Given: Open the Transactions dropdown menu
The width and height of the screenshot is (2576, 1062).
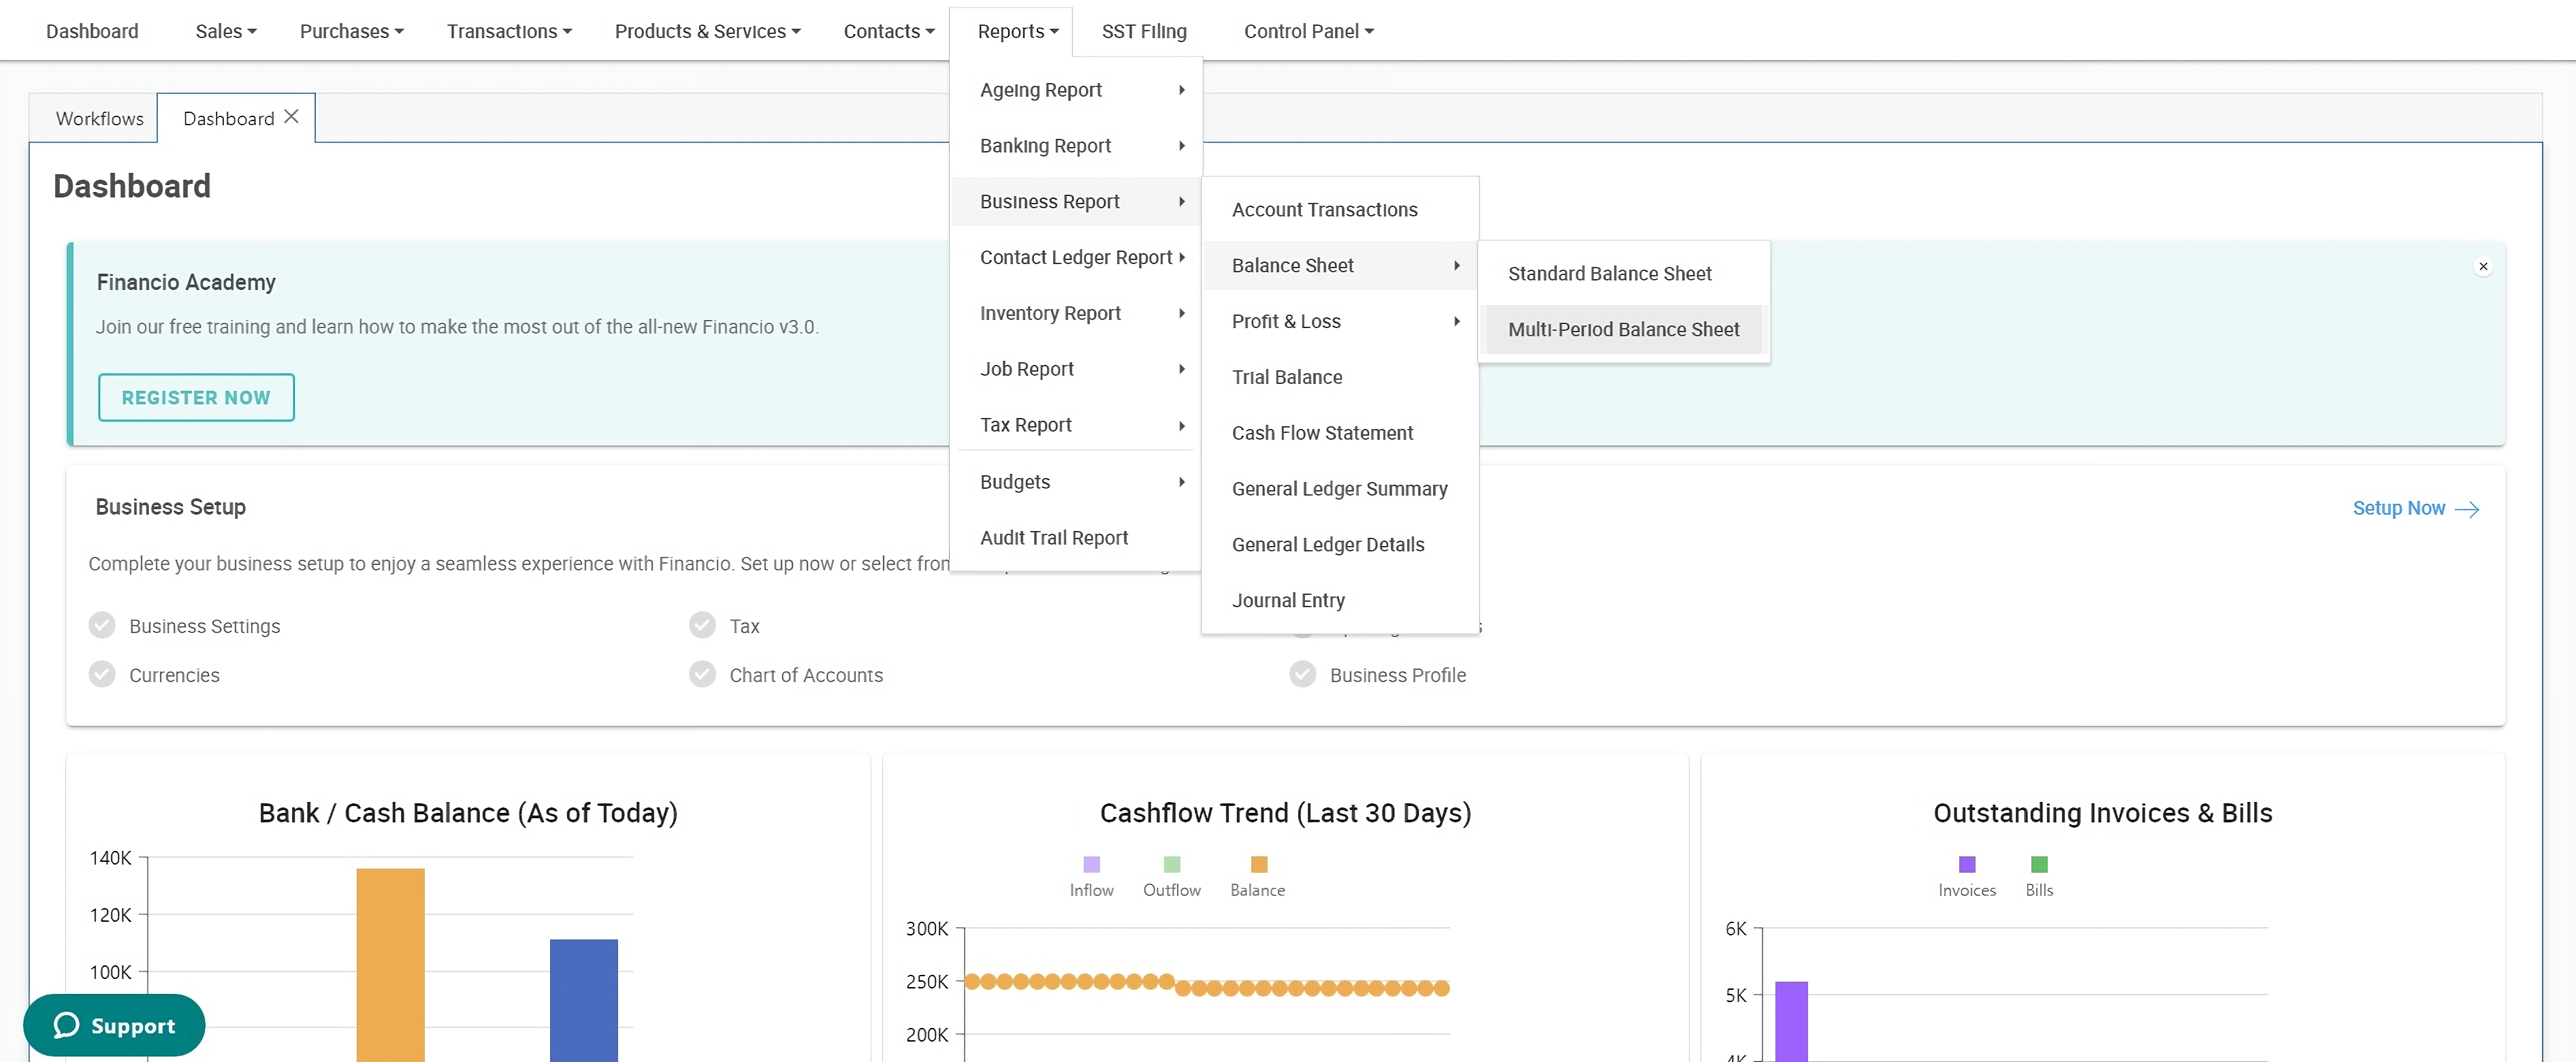Looking at the screenshot, I should pos(509,31).
